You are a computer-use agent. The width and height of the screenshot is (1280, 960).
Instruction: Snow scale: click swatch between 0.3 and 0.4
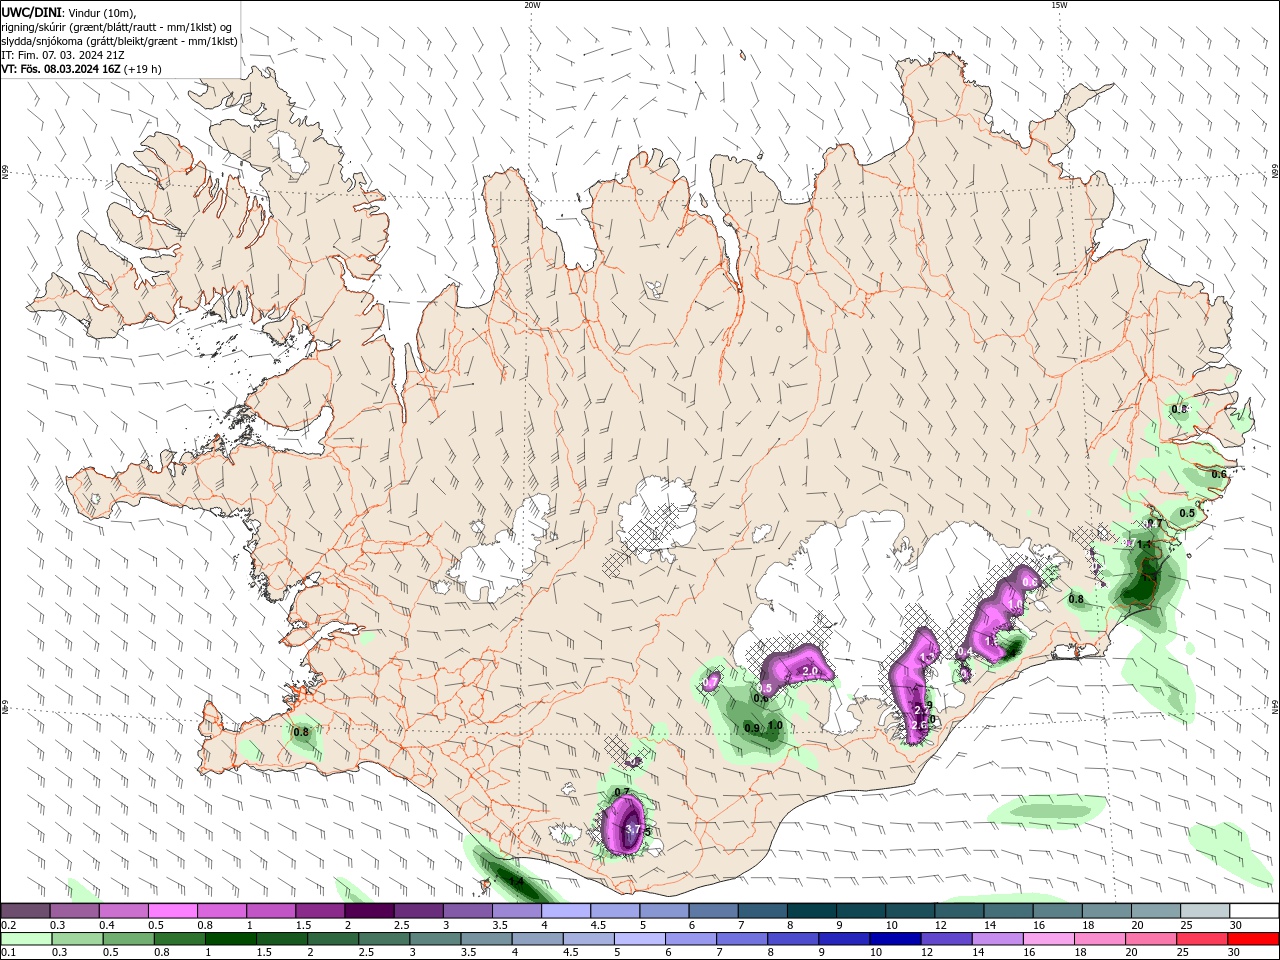pyautogui.click(x=75, y=910)
